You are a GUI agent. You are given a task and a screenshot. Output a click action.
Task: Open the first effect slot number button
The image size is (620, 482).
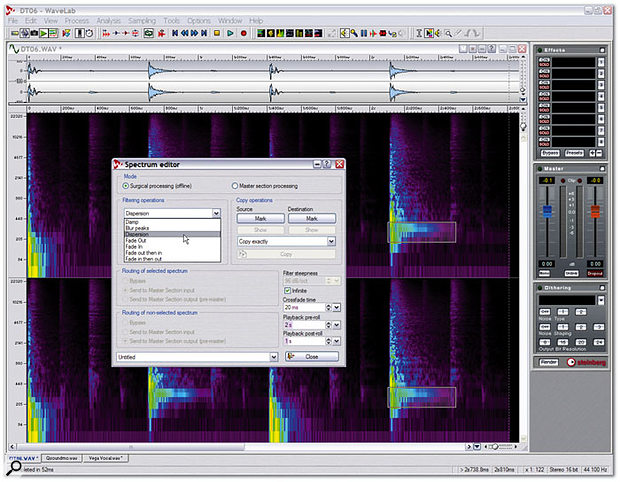pos(601,62)
